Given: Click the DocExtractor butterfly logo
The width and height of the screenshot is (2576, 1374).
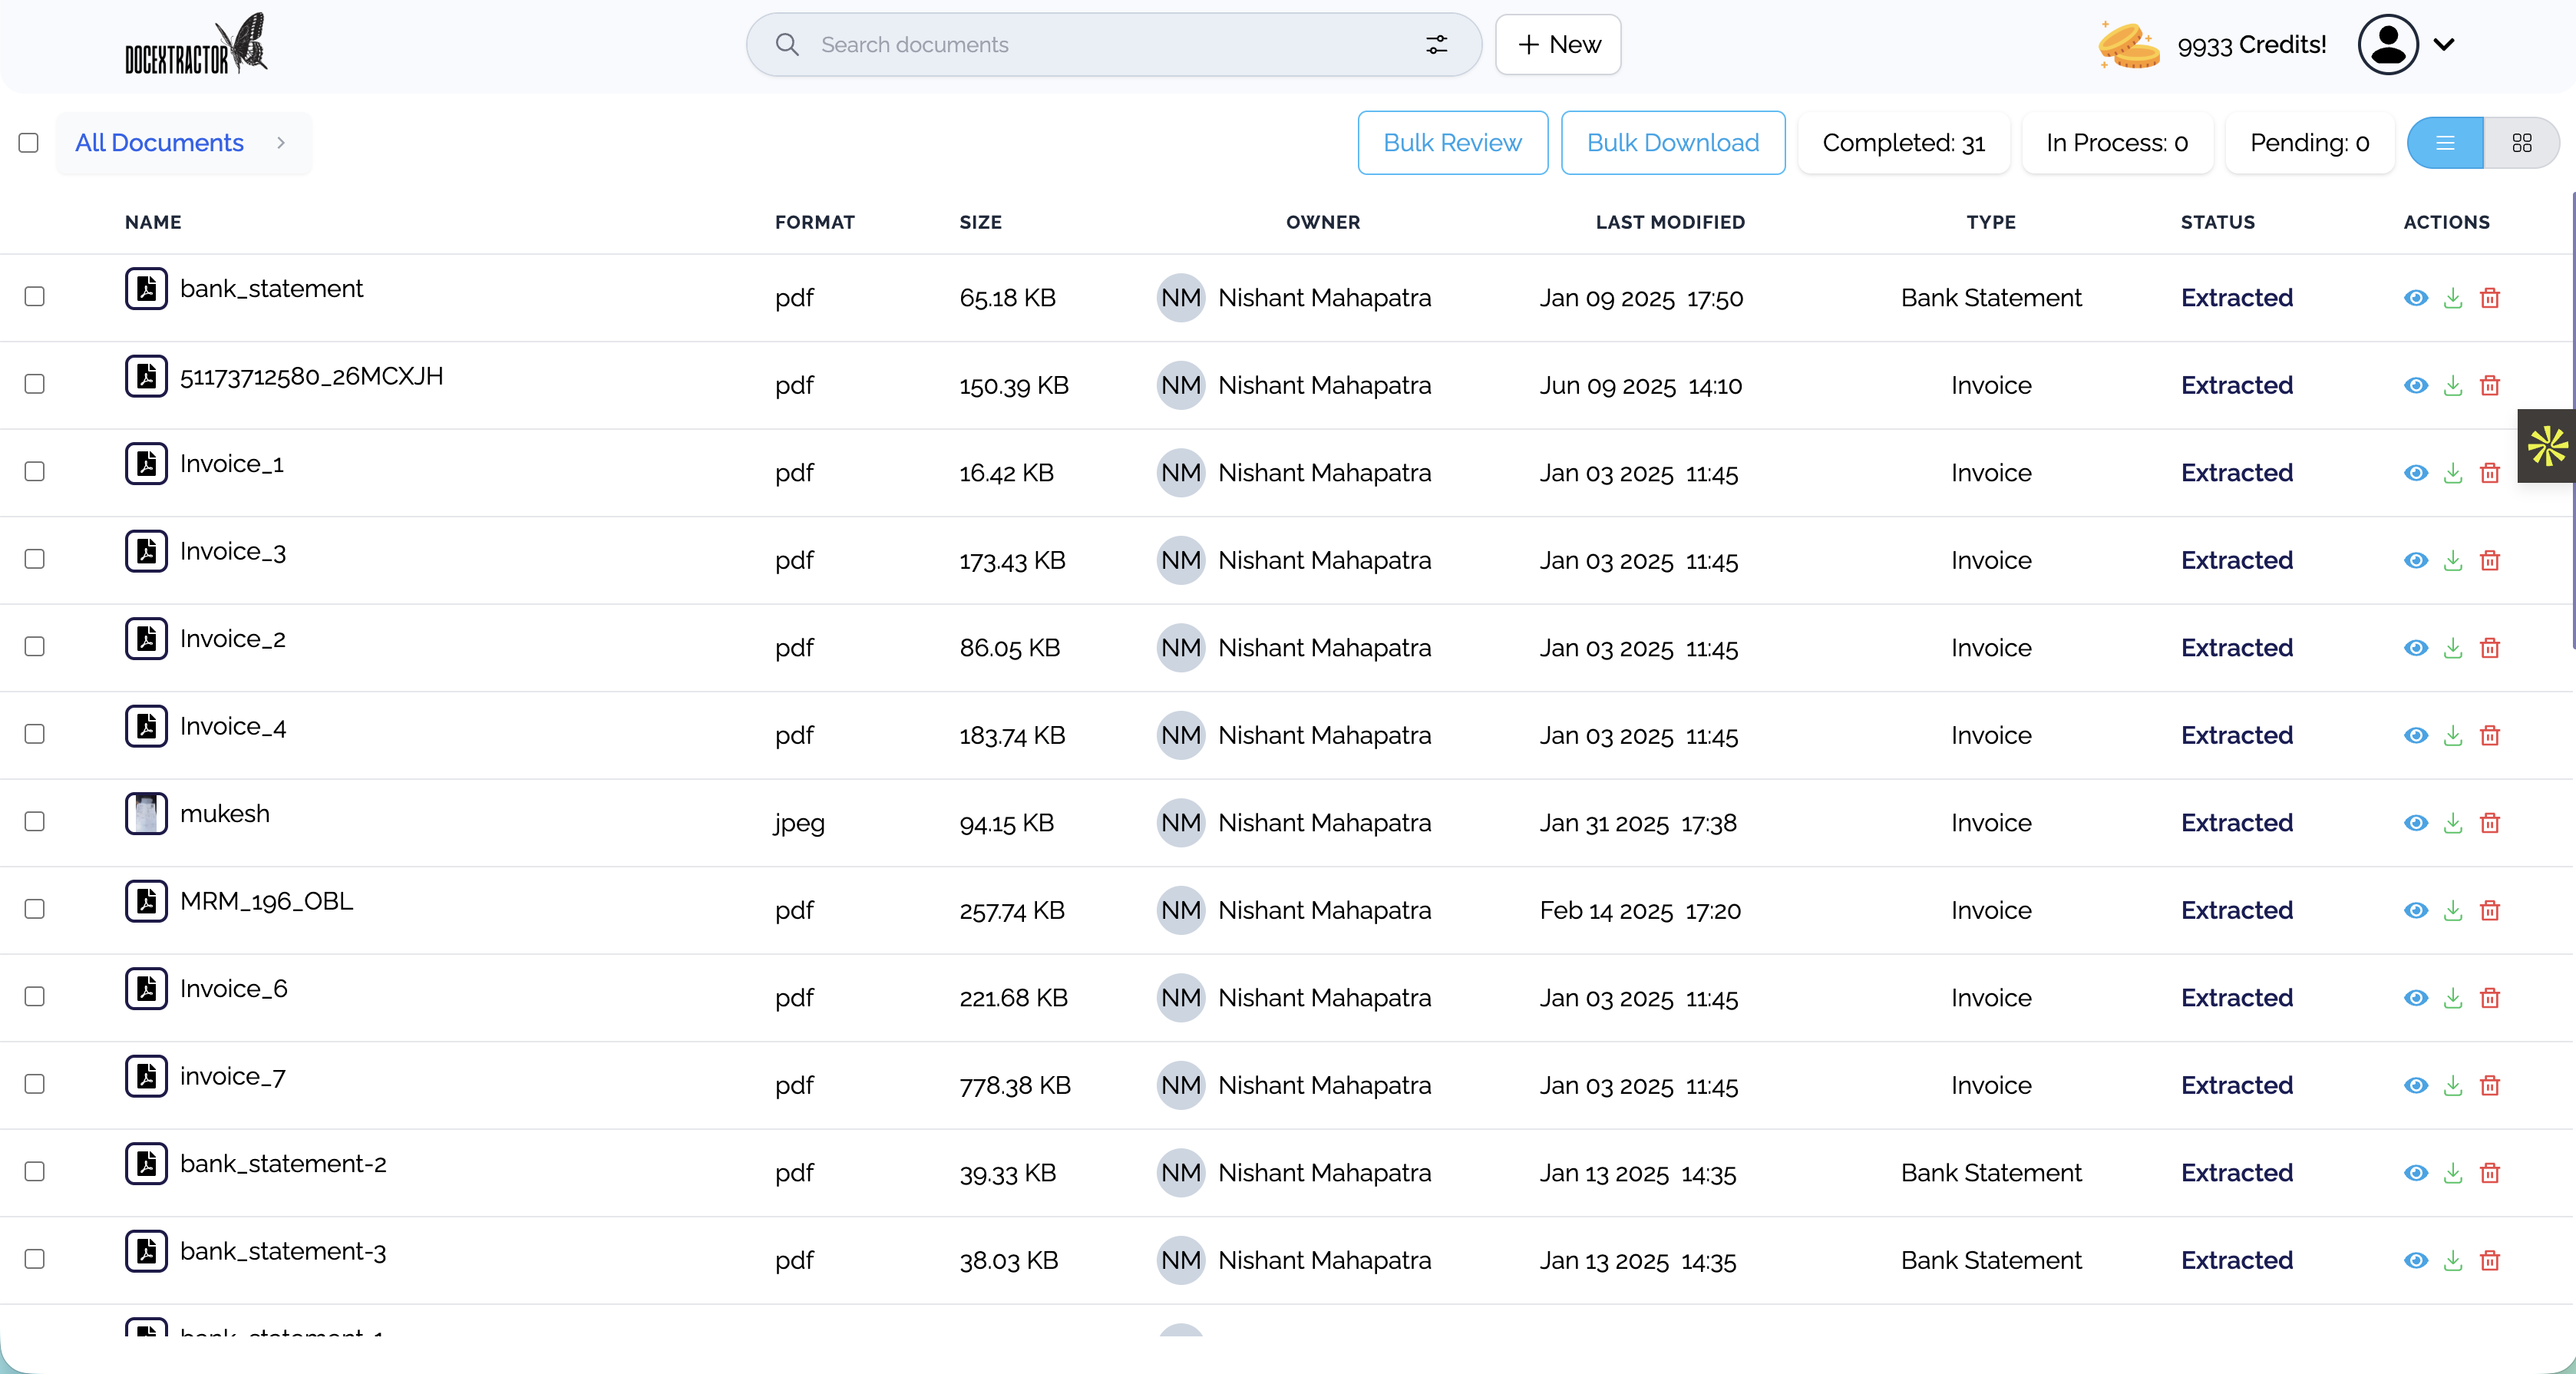Looking at the screenshot, I should [x=196, y=45].
